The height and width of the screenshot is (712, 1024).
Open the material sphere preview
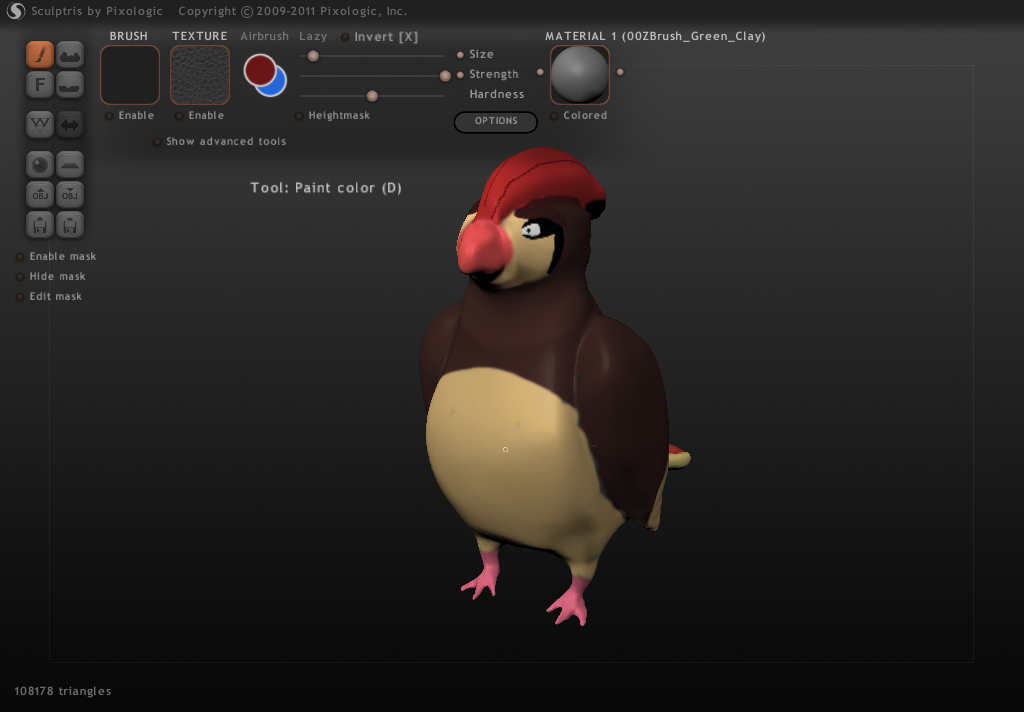tap(580, 75)
